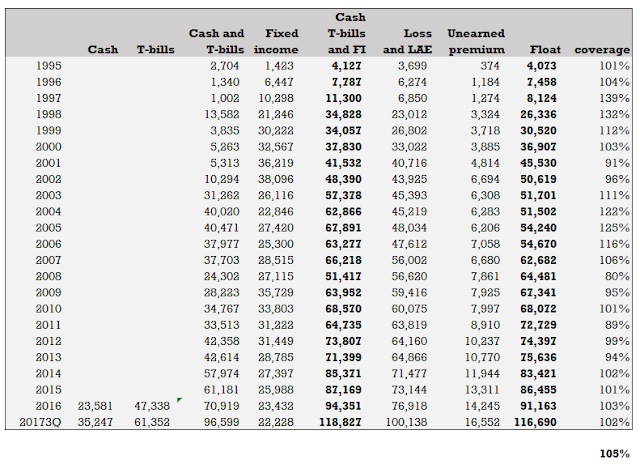
Task: Select 2009 total value 63,952
Action: click(x=343, y=293)
